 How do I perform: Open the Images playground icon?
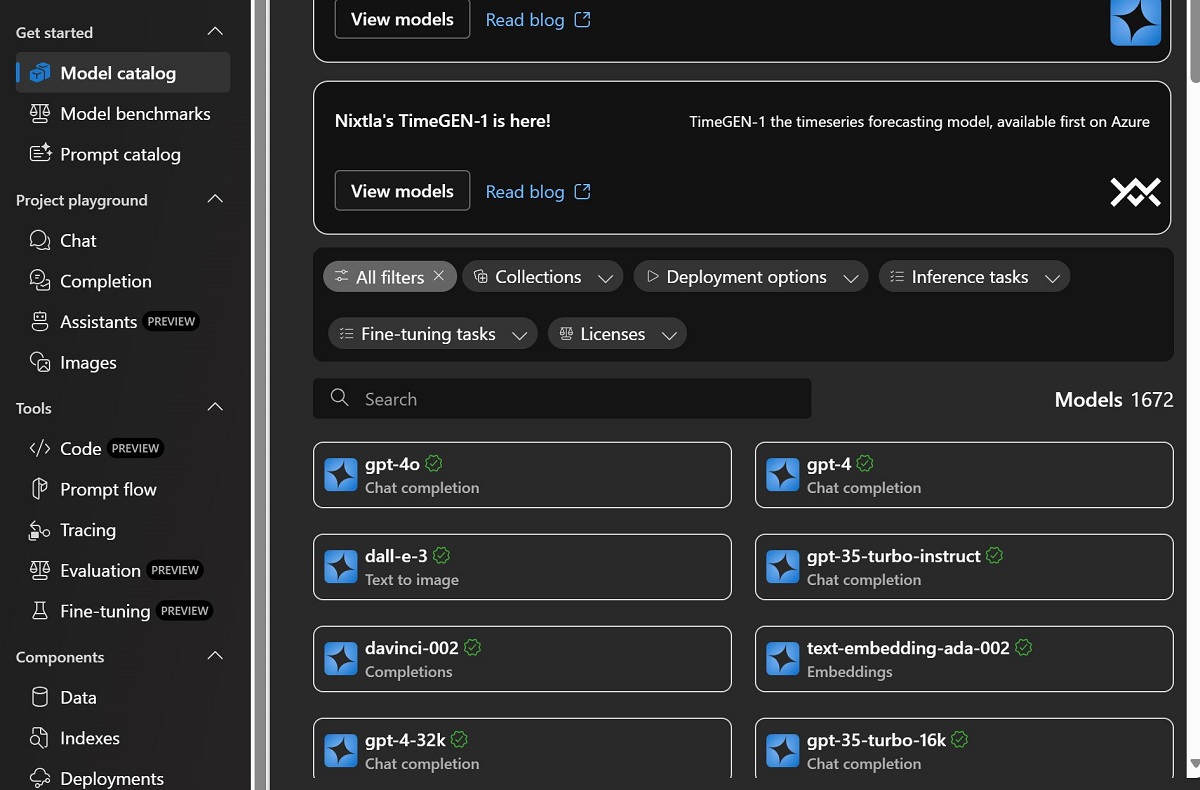pos(40,362)
